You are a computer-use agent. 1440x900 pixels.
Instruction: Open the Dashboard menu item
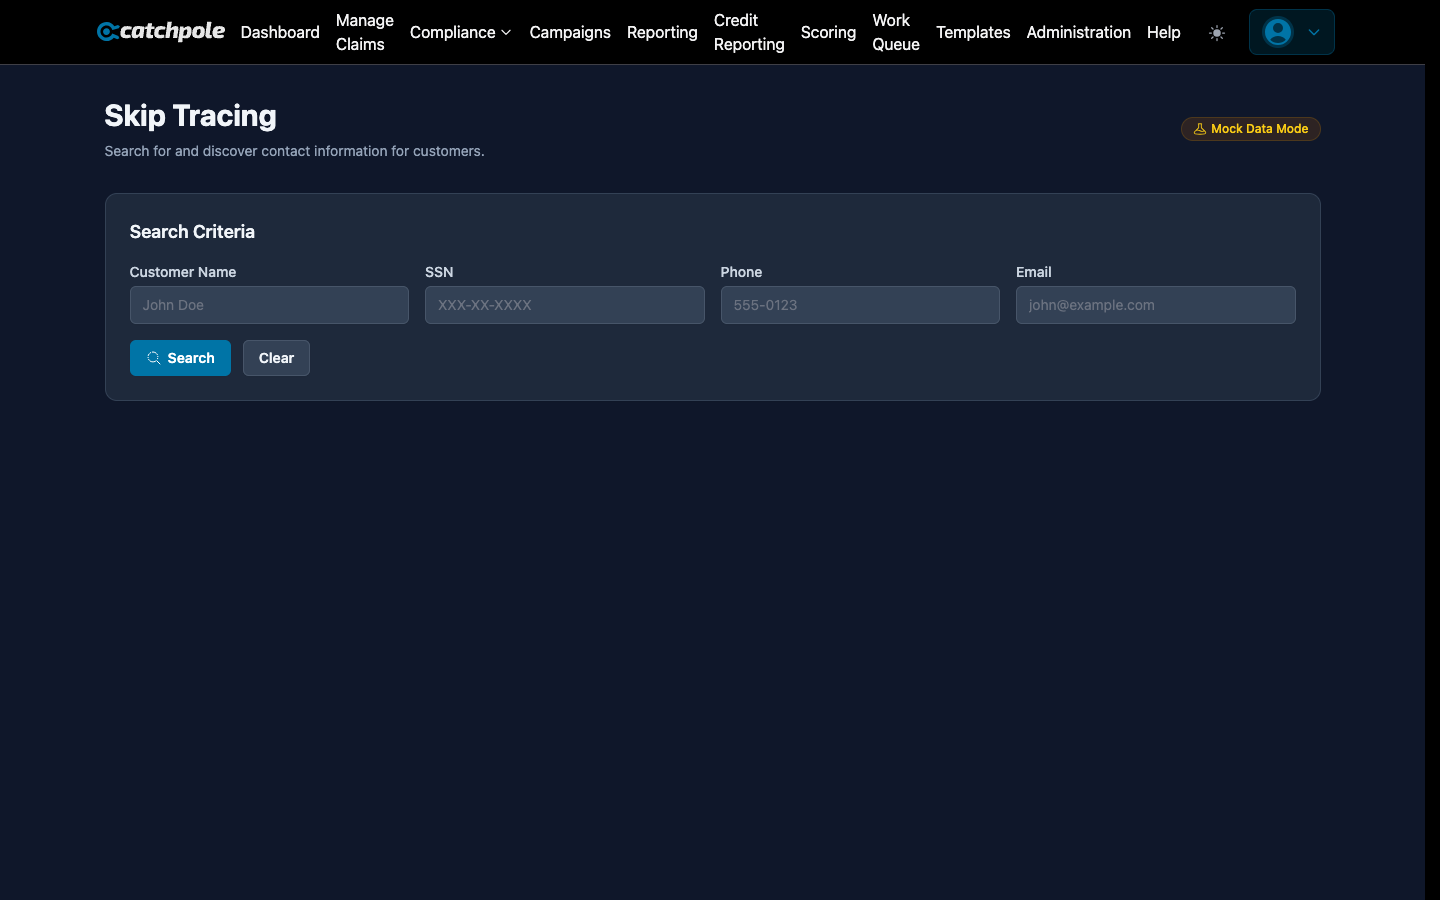coord(279,32)
